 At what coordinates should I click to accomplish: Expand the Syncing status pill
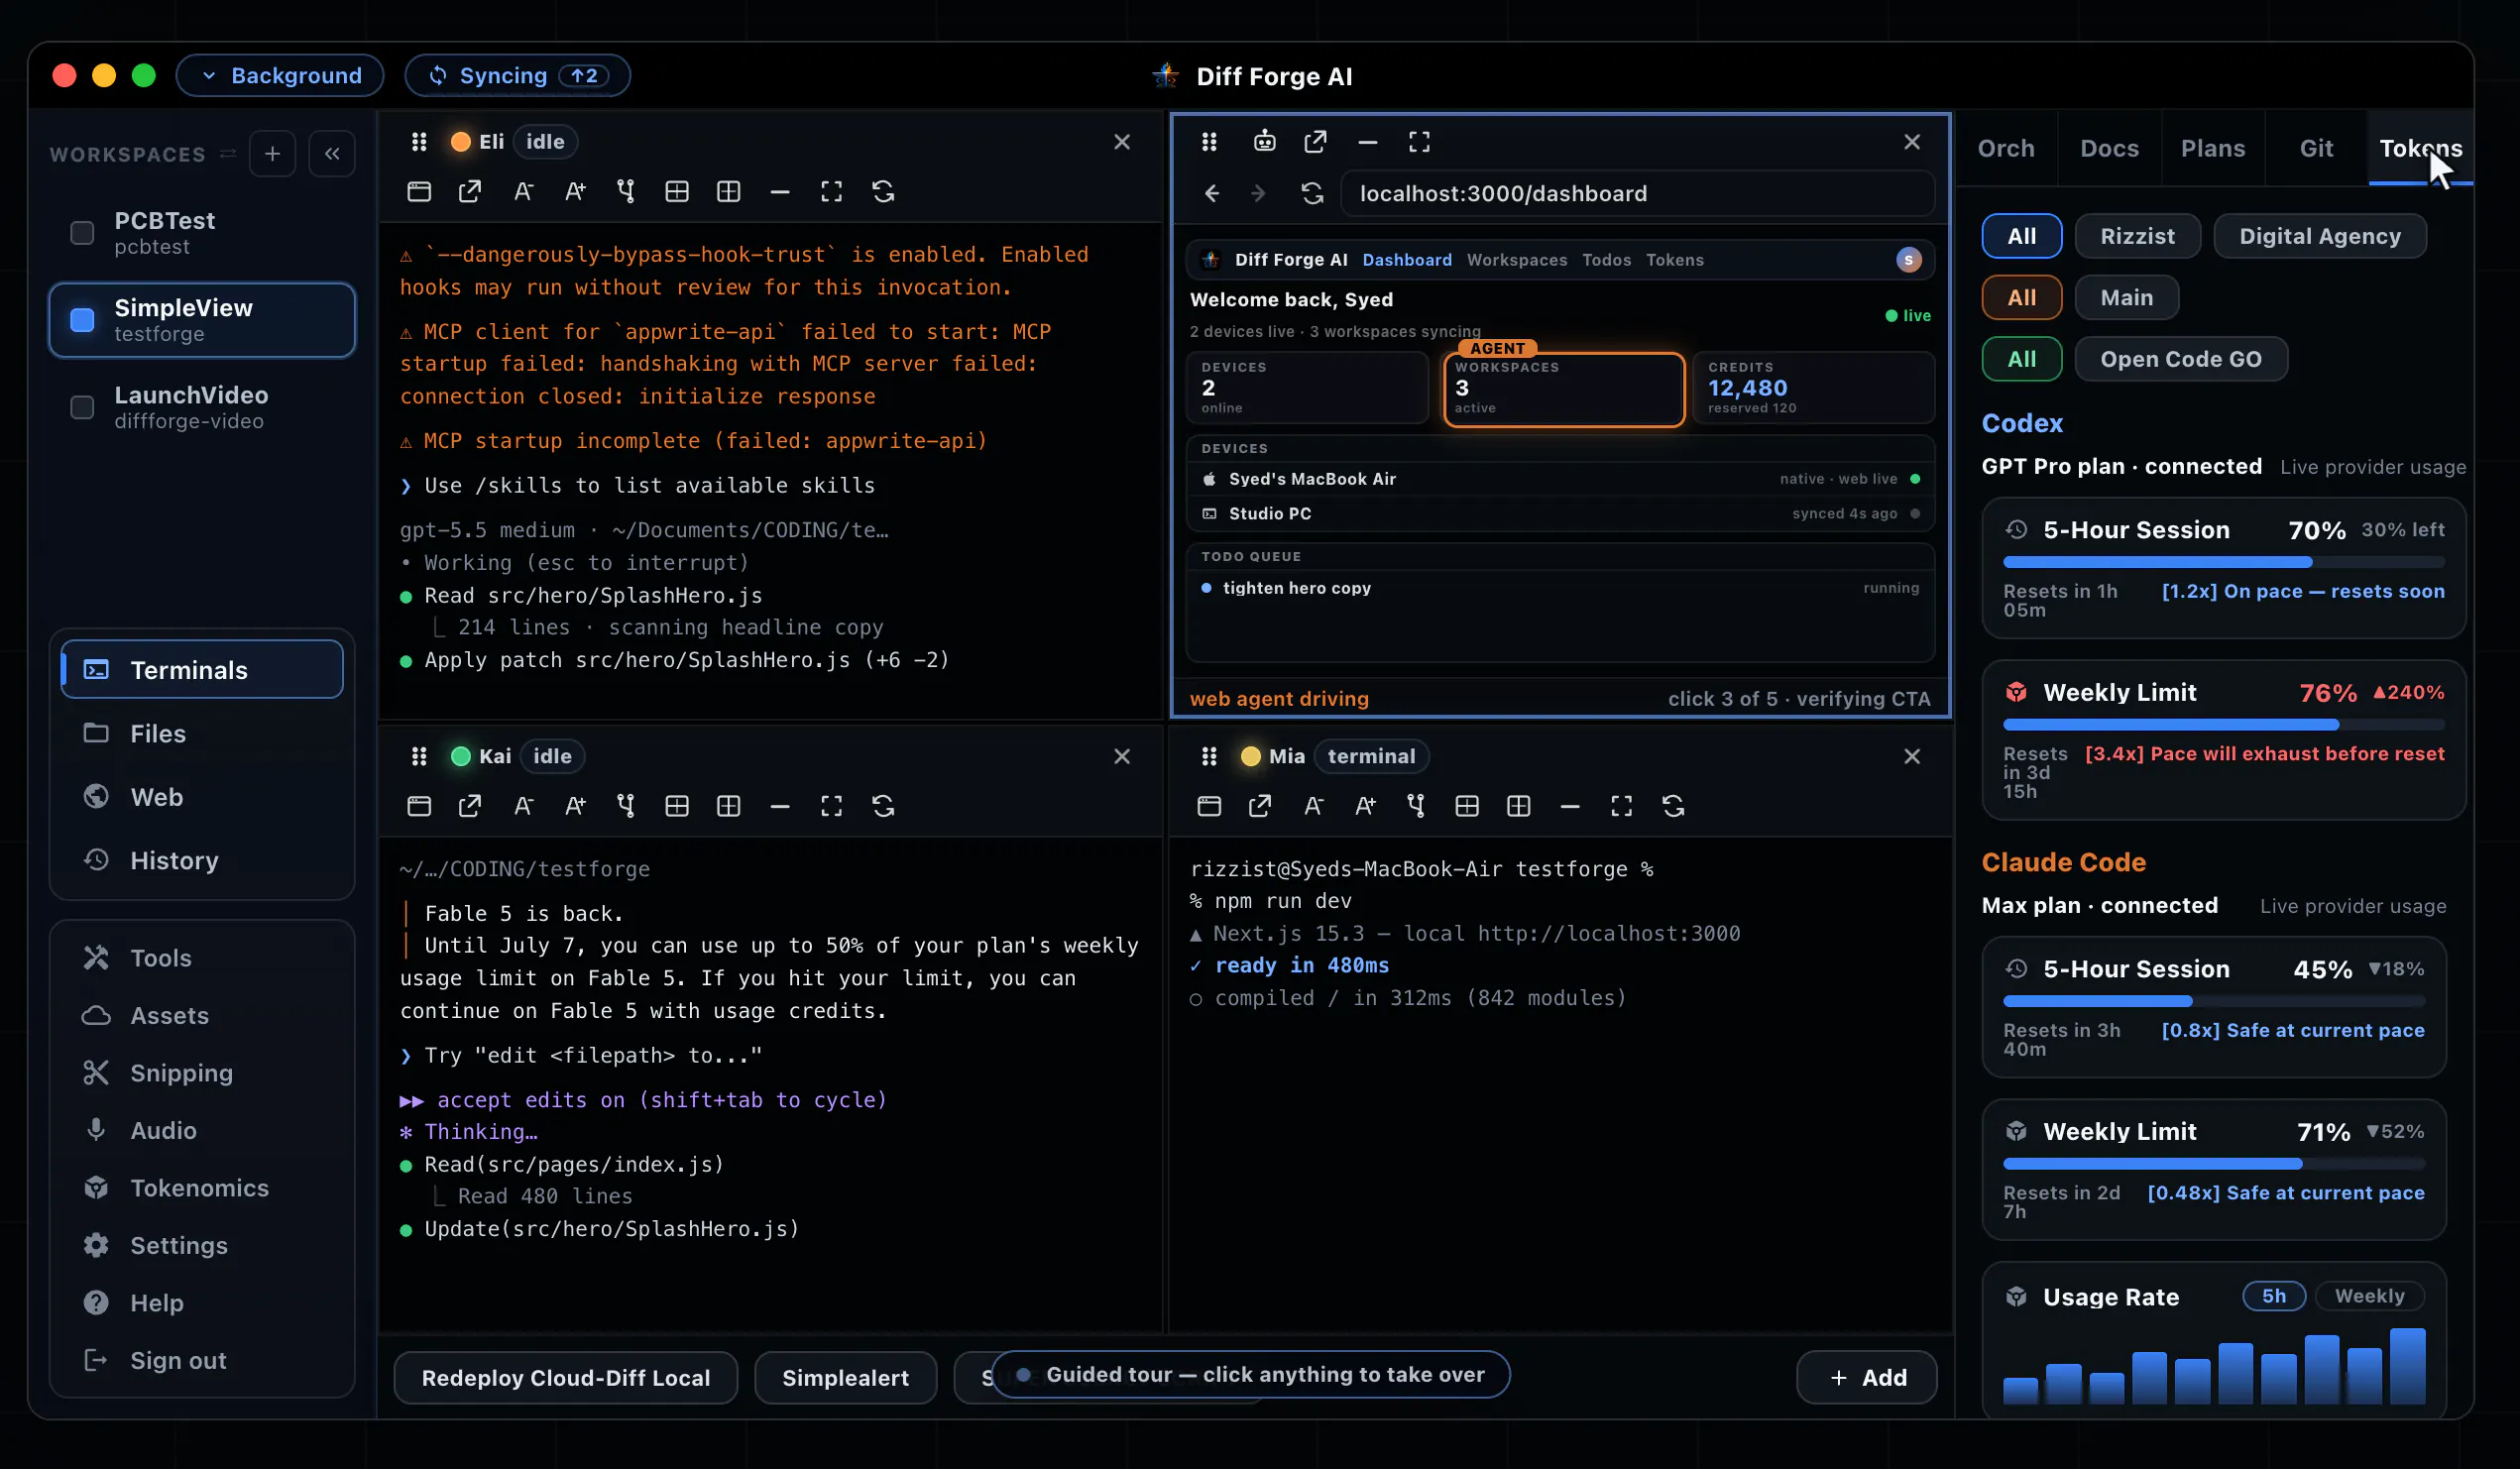pyautogui.click(x=517, y=76)
